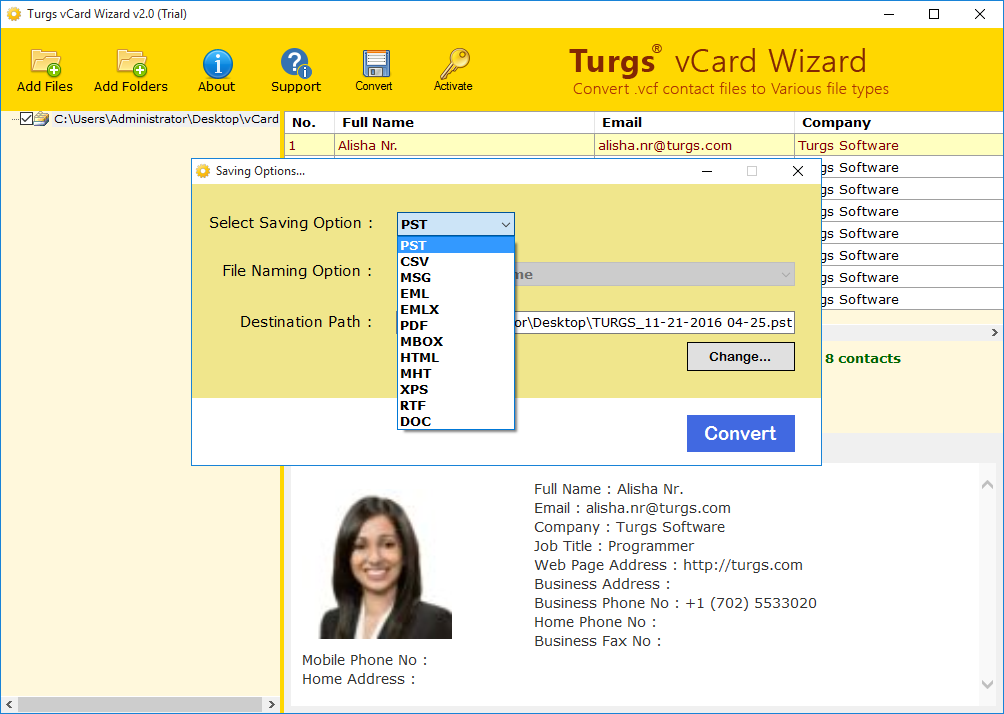Click the contacts table right scroll arrow

point(994,332)
